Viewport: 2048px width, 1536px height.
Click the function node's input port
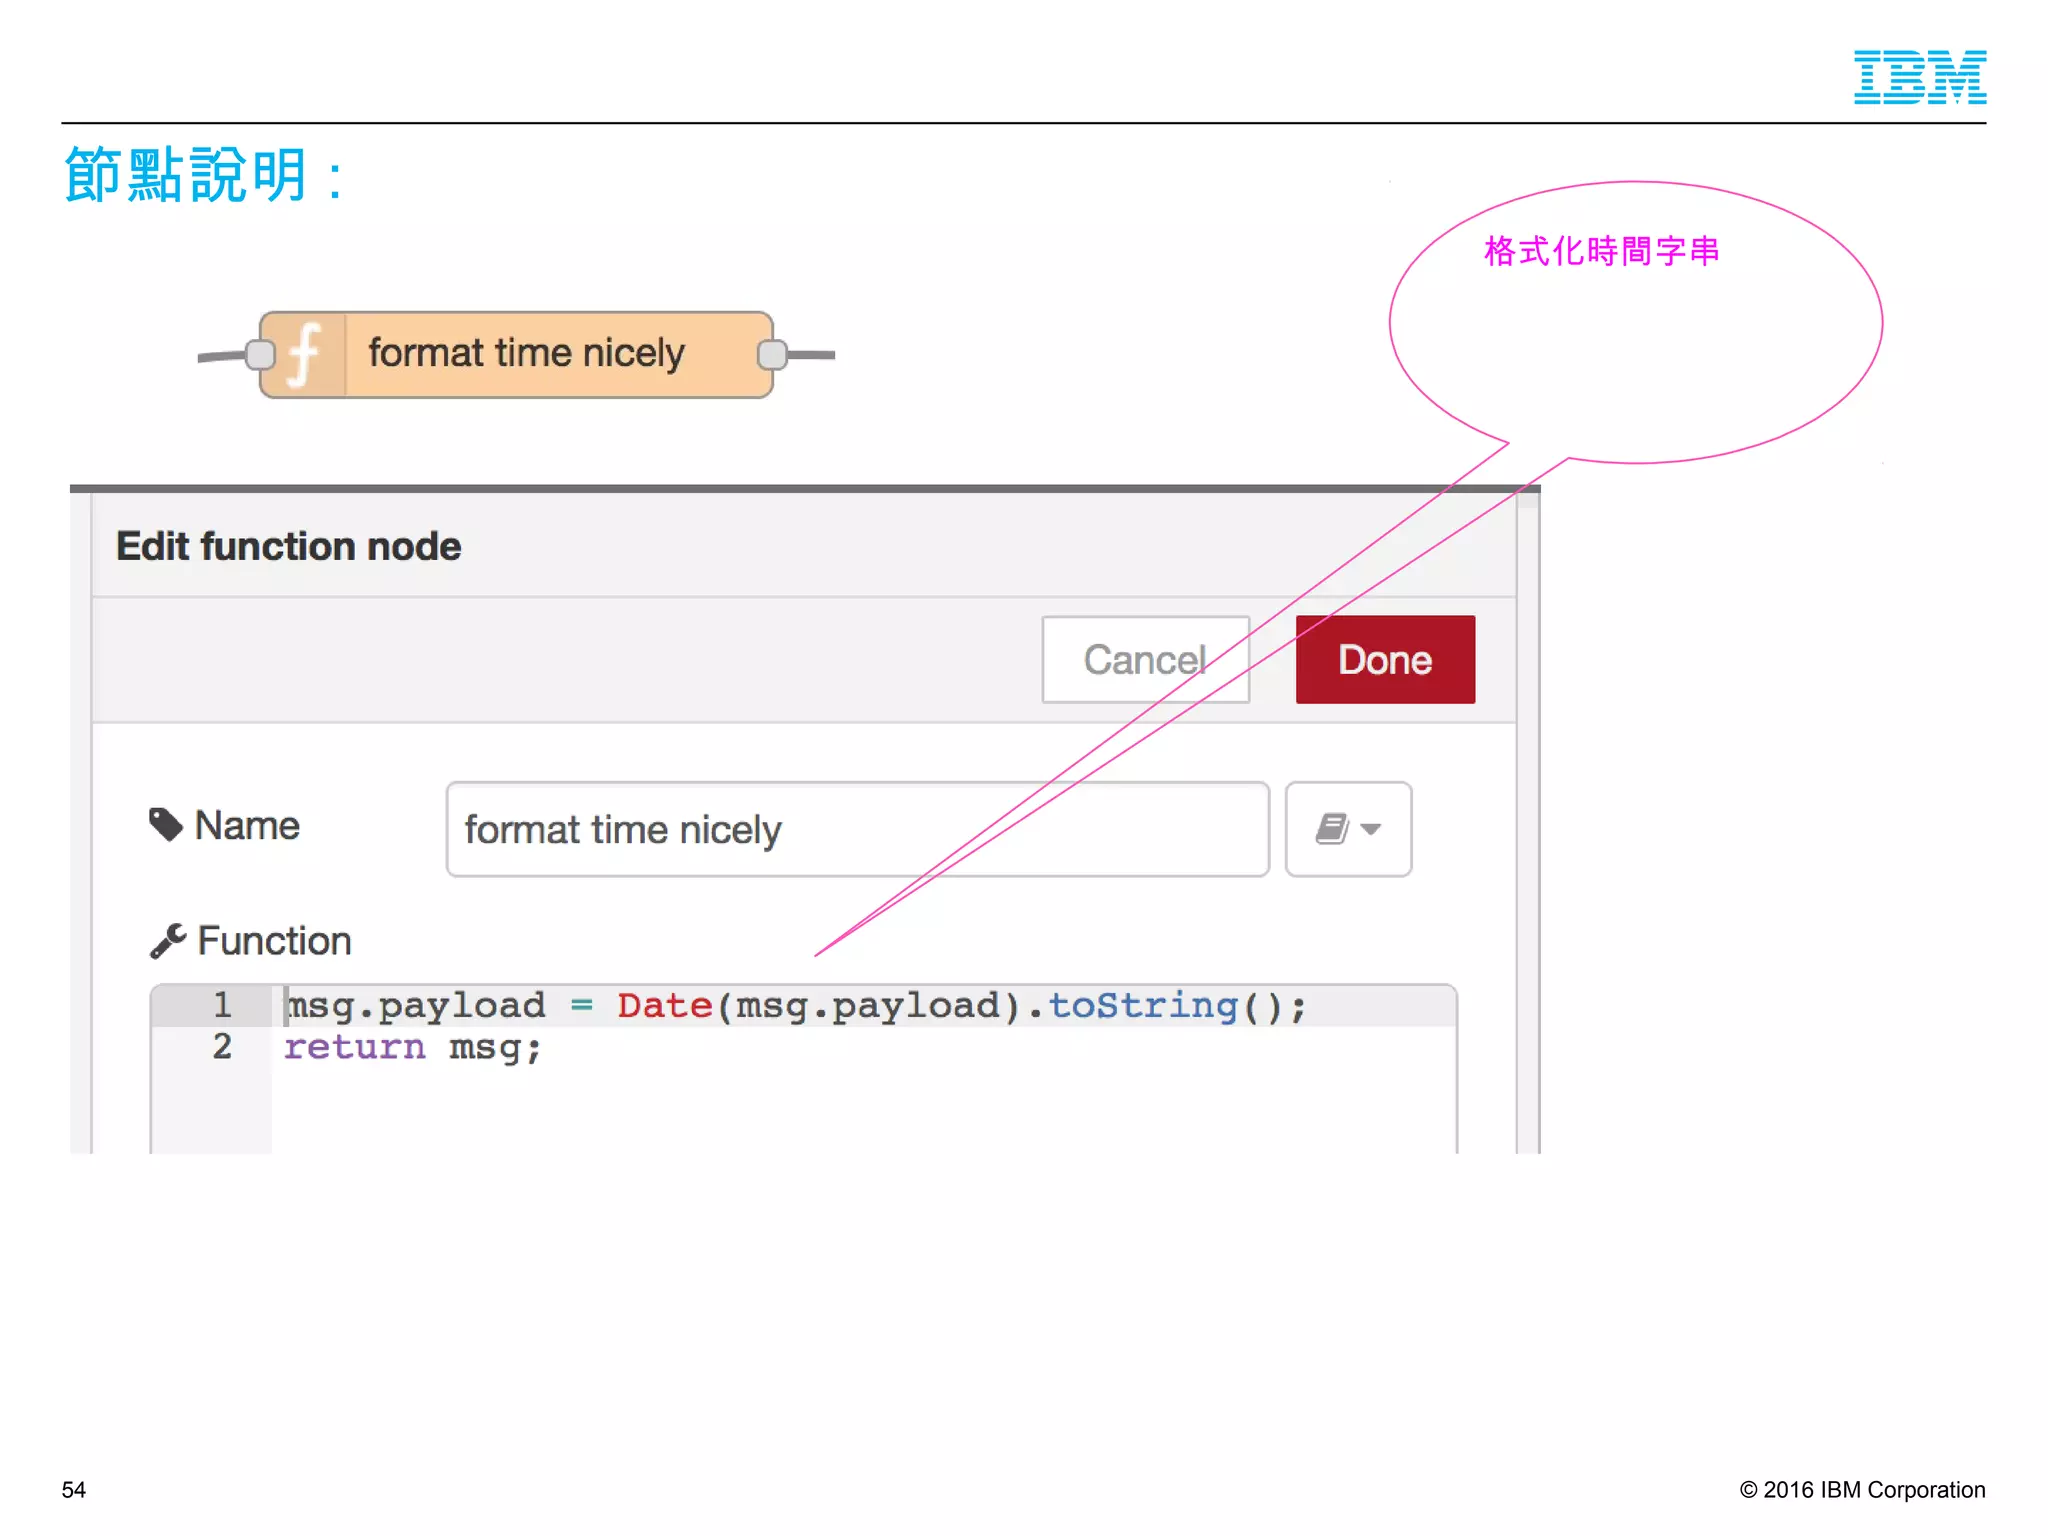pyautogui.click(x=260, y=355)
